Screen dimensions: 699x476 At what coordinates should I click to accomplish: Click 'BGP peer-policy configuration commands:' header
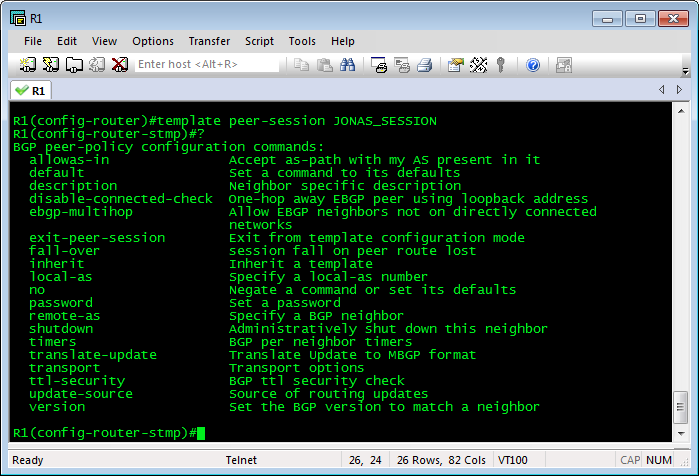coord(169,147)
